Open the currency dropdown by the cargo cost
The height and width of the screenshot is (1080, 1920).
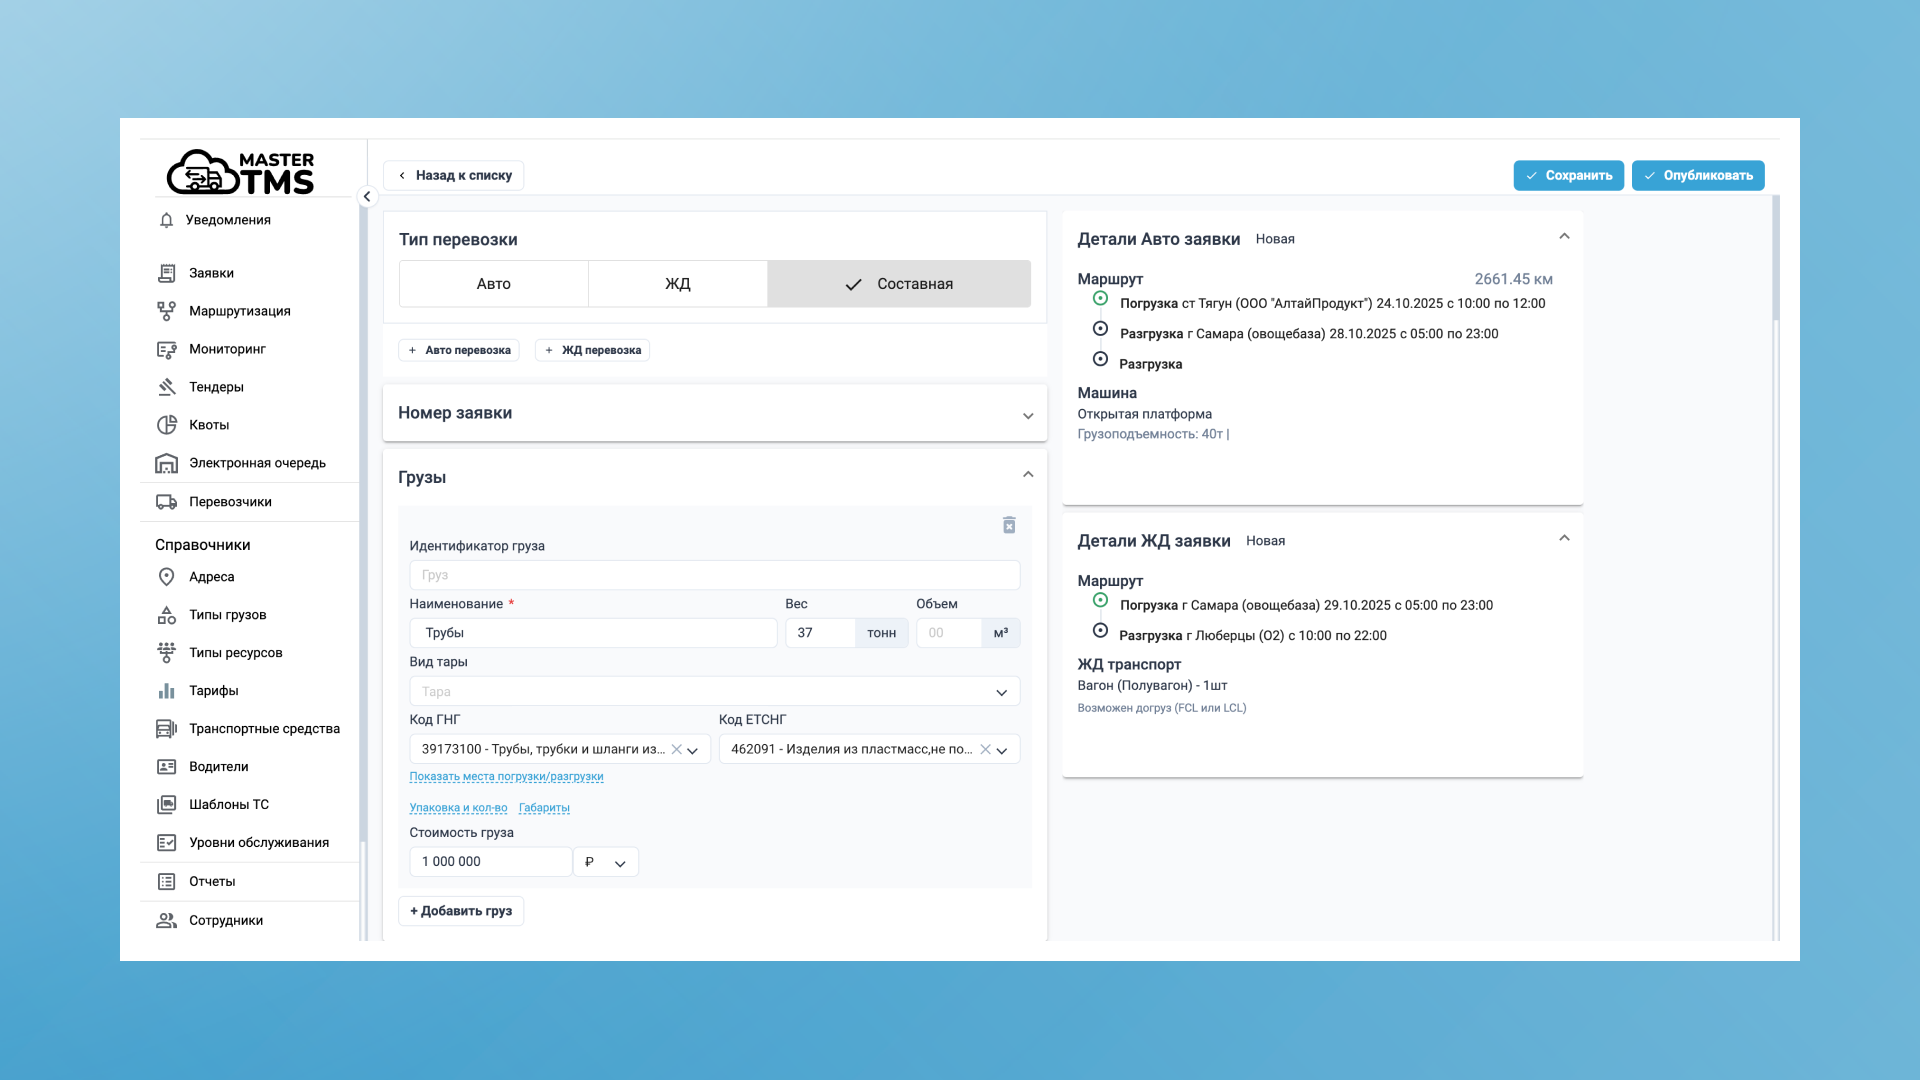click(x=606, y=862)
